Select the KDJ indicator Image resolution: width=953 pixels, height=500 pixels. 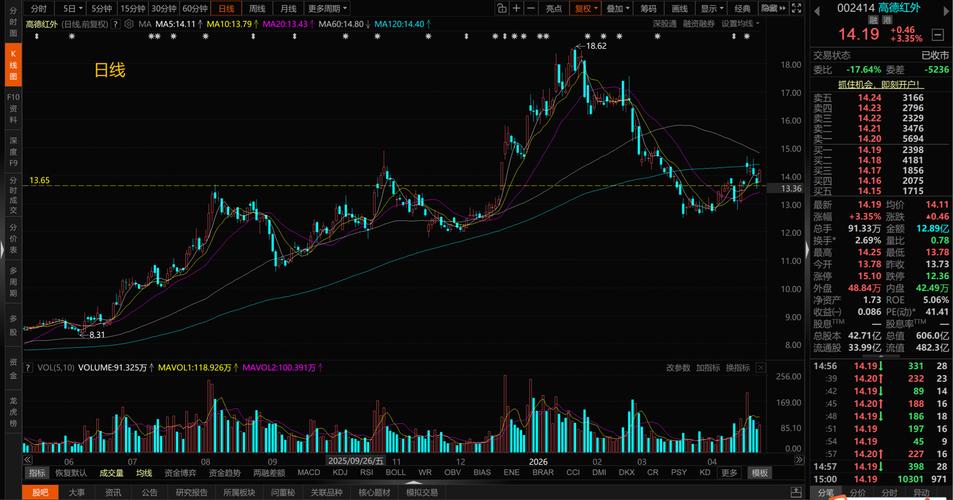tap(340, 472)
